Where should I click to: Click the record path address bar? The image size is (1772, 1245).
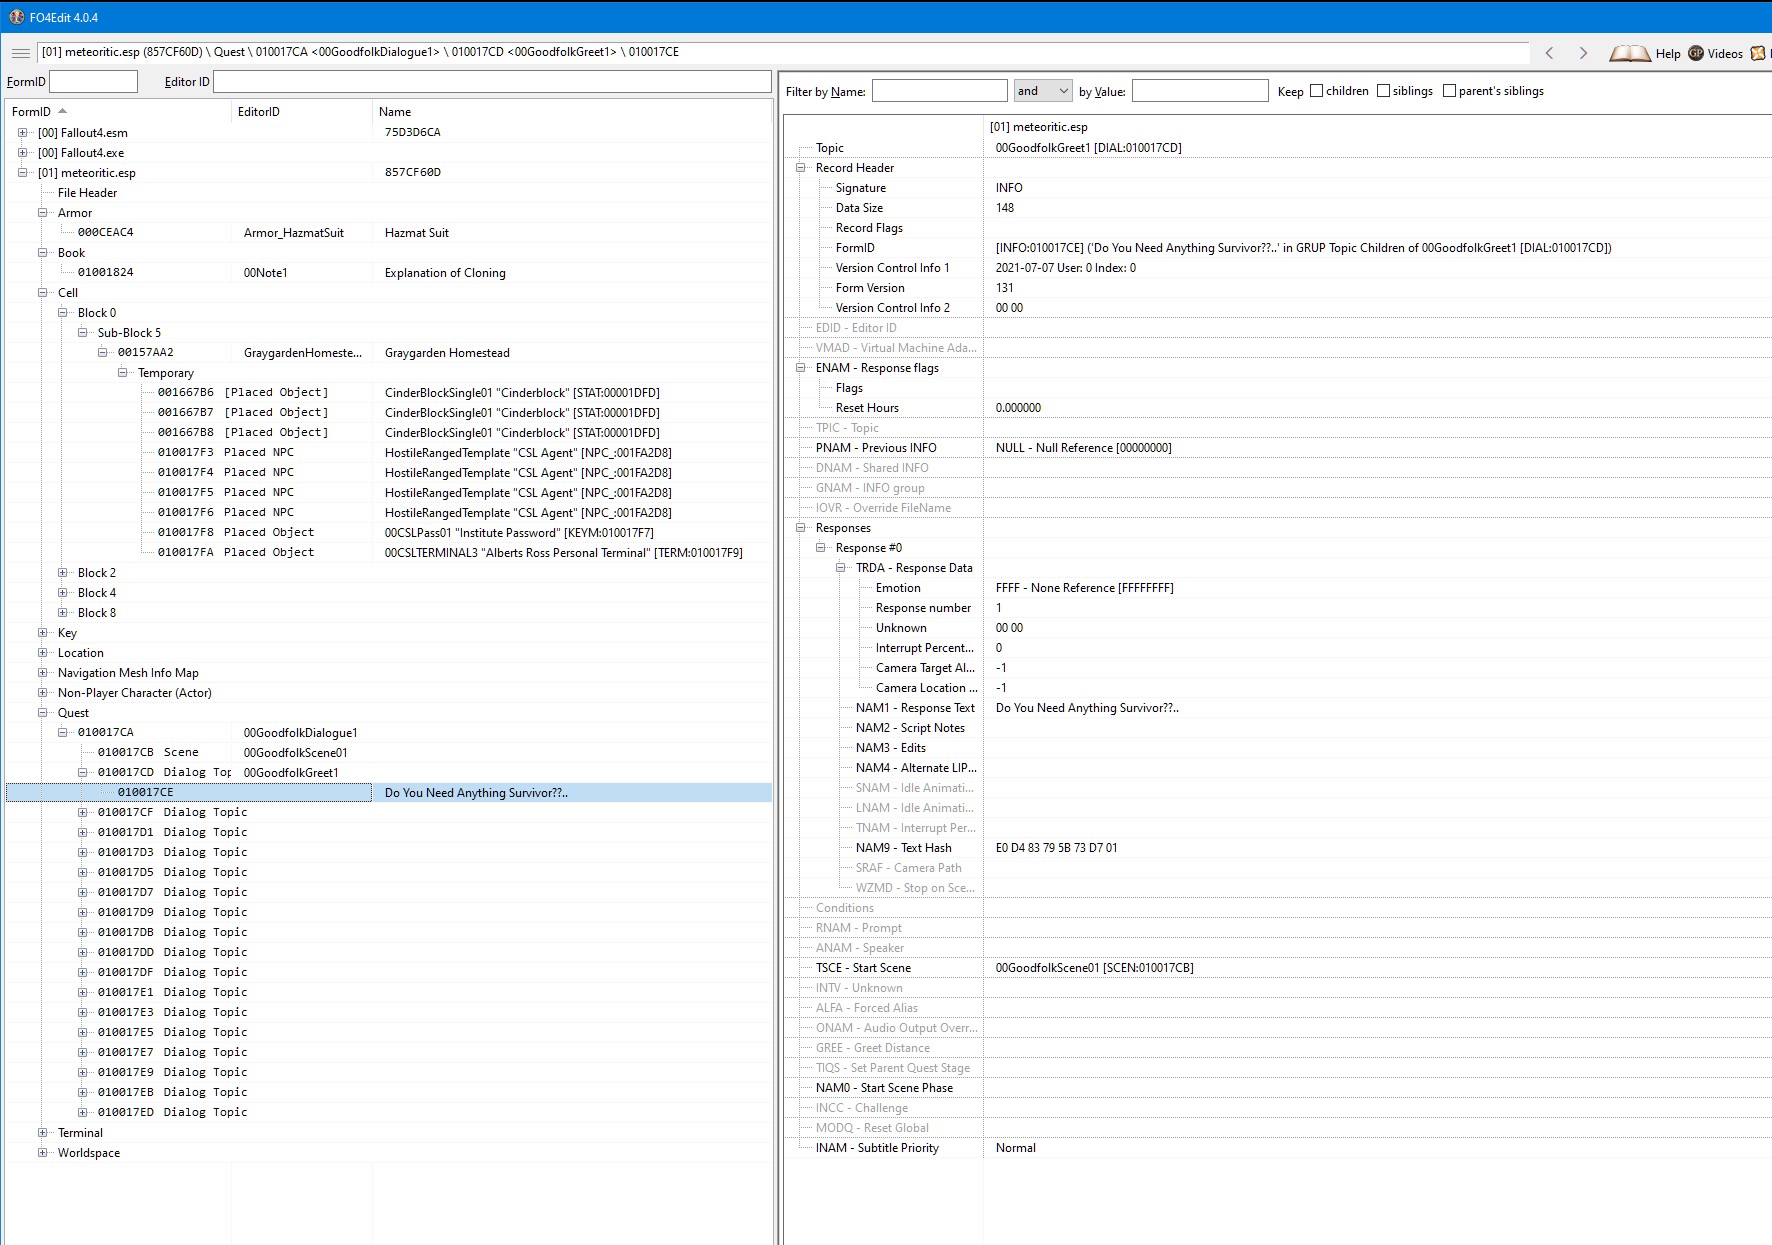coord(783,53)
